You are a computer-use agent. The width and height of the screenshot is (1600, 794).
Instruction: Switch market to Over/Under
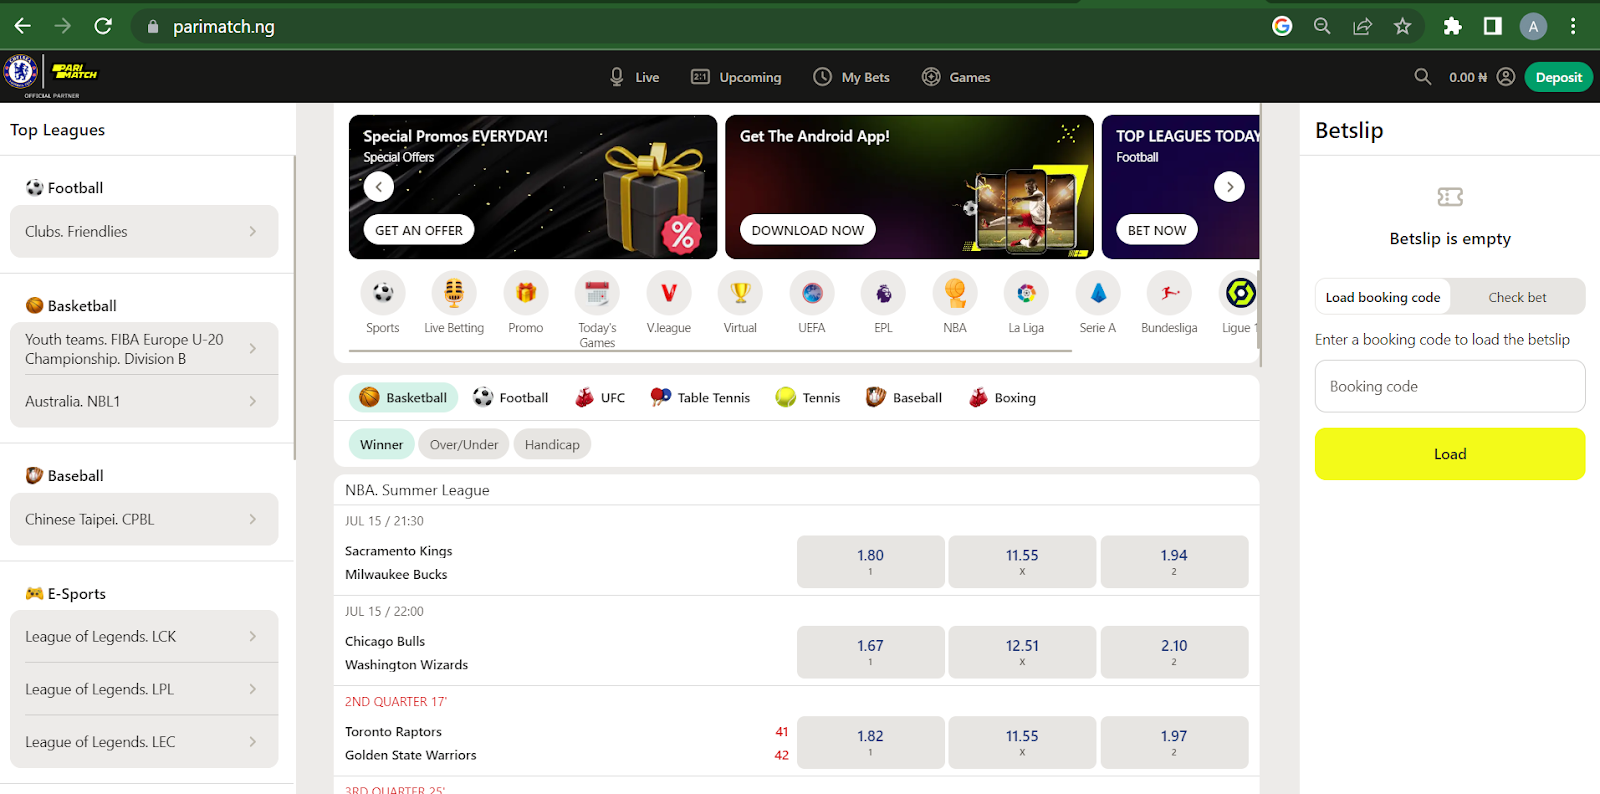coord(464,444)
